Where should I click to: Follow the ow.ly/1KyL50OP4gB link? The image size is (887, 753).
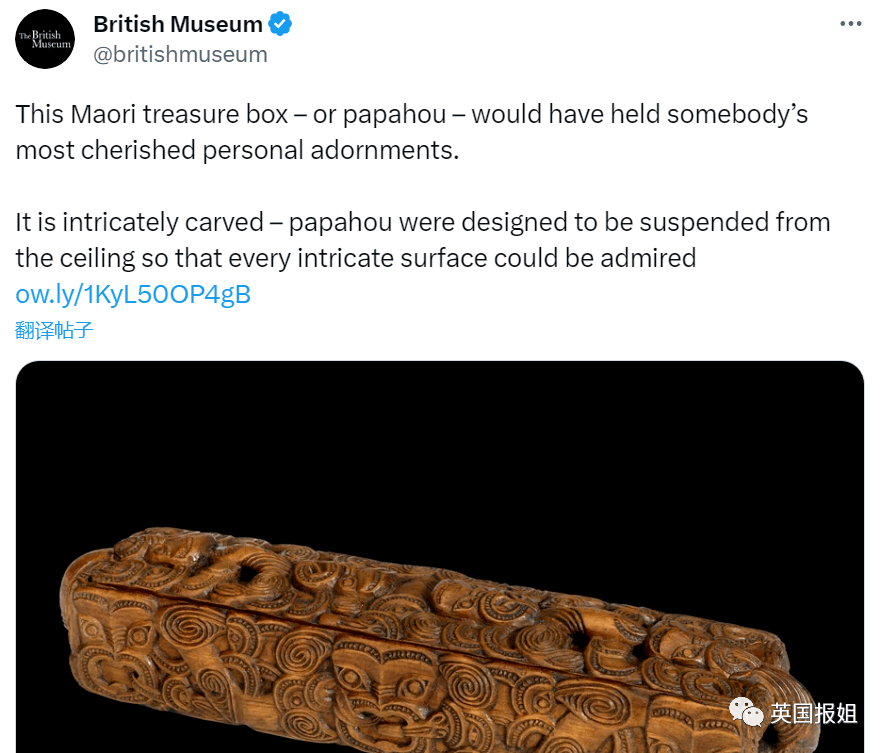coord(133,294)
